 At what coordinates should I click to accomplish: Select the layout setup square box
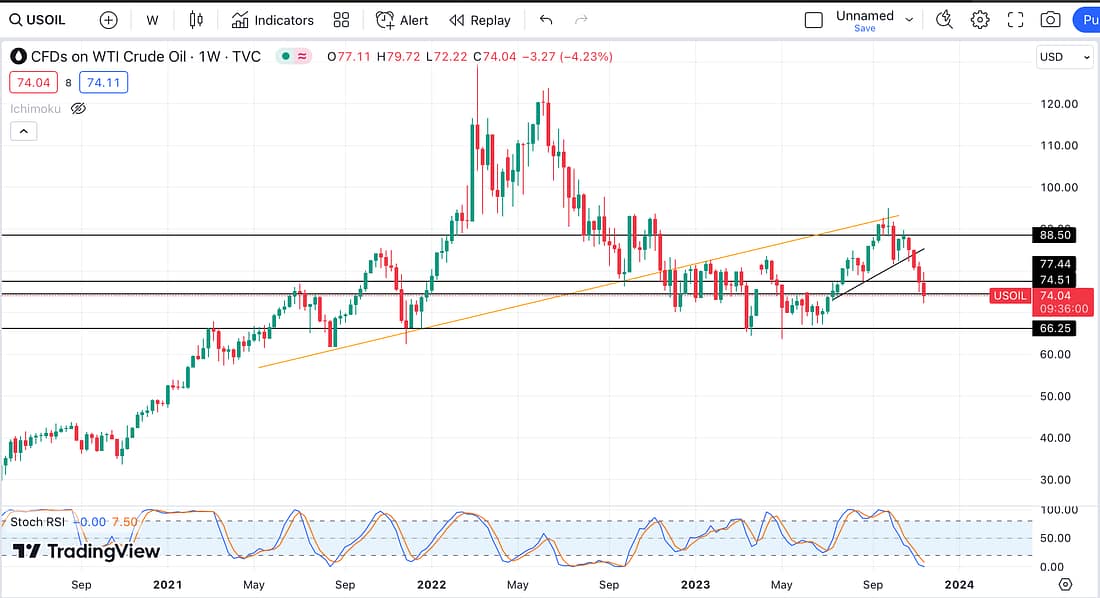point(814,20)
